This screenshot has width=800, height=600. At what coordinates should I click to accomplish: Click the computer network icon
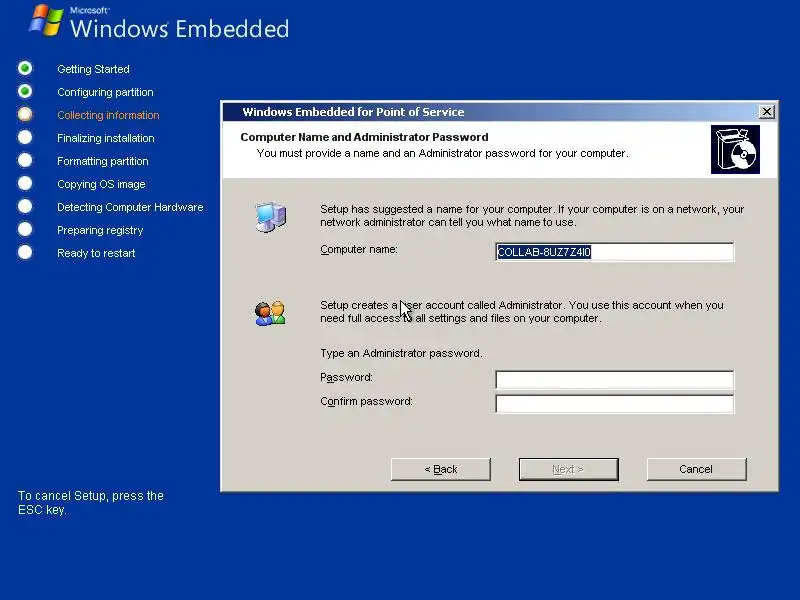point(271,216)
